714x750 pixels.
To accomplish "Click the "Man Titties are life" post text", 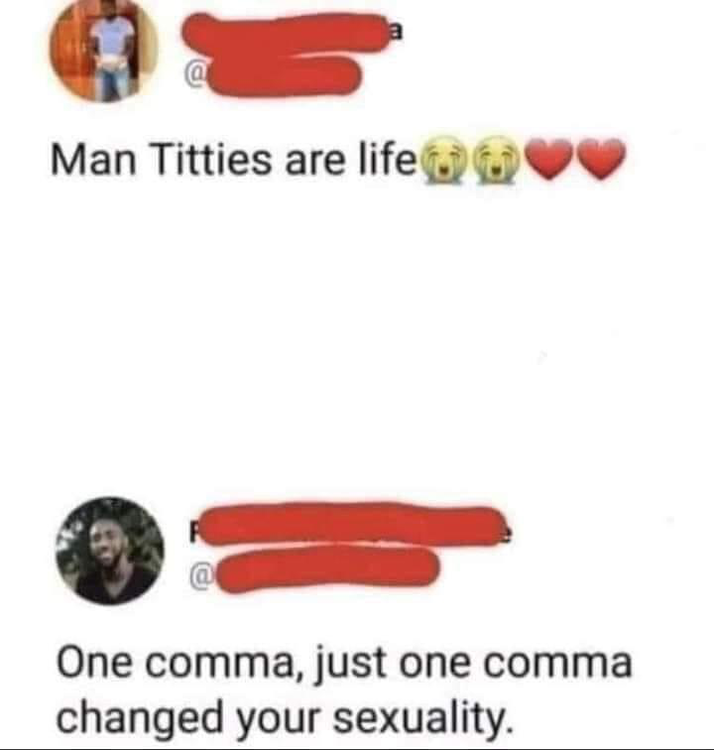I will [x=233, y=160].
